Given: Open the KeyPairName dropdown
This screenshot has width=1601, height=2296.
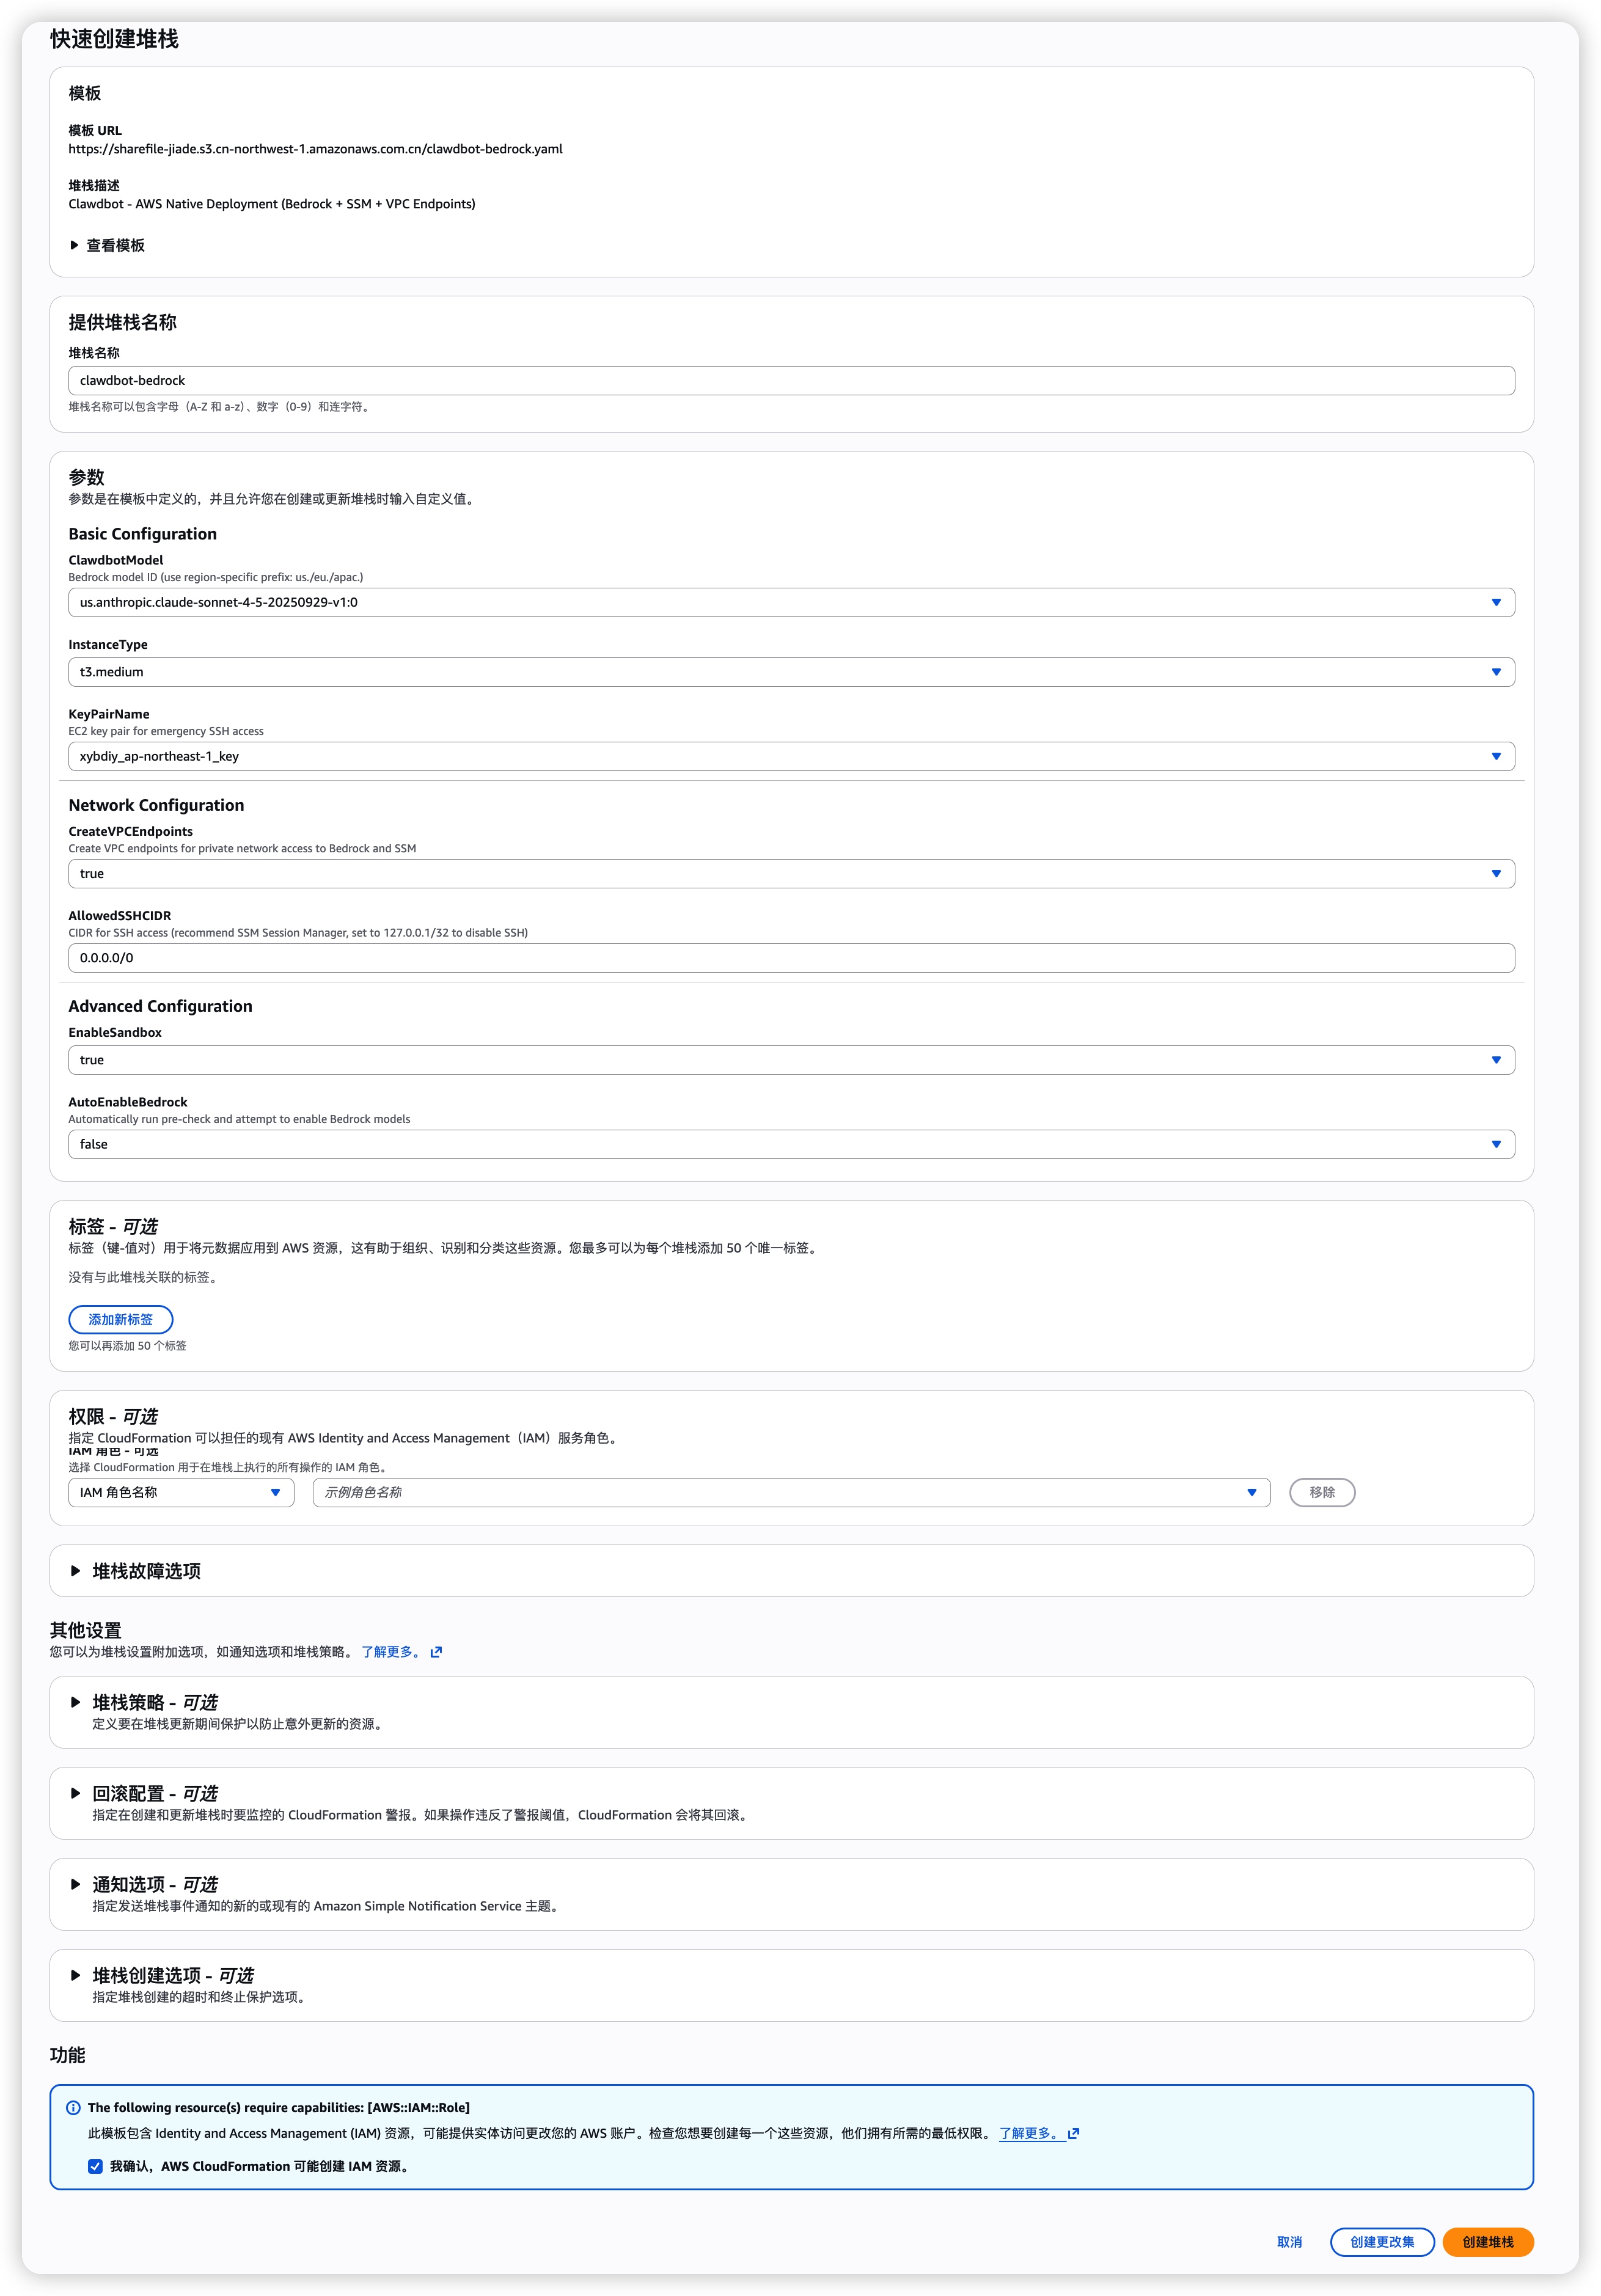Looking at the screenshot, I should click(x=790, y=756).
